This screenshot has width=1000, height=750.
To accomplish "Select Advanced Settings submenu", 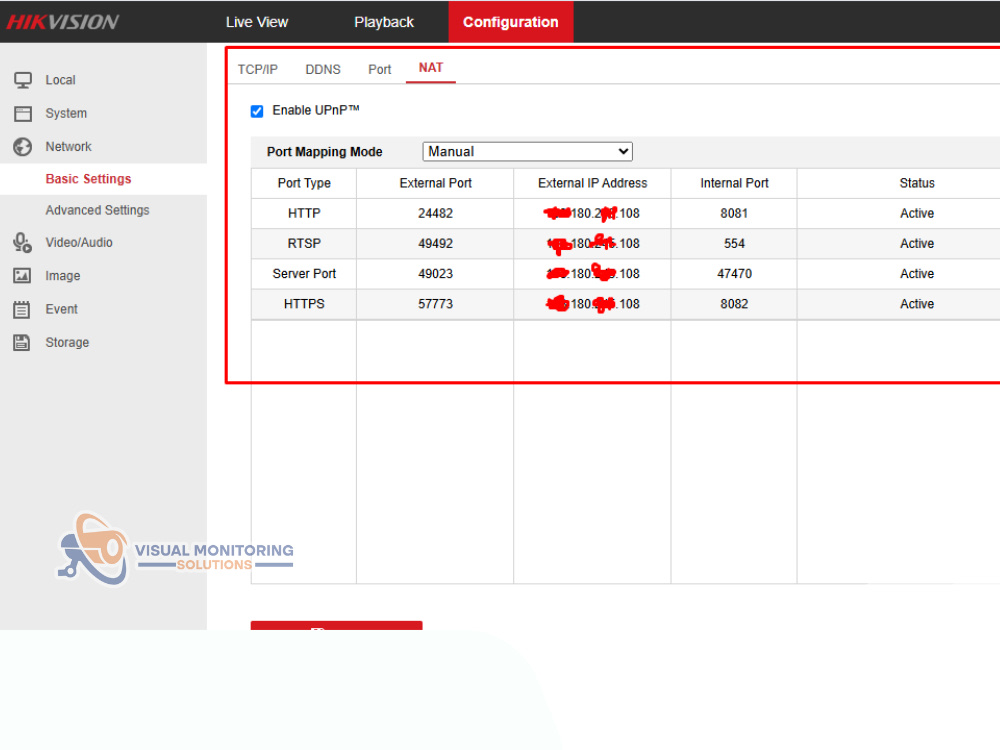I will [97, 210].
